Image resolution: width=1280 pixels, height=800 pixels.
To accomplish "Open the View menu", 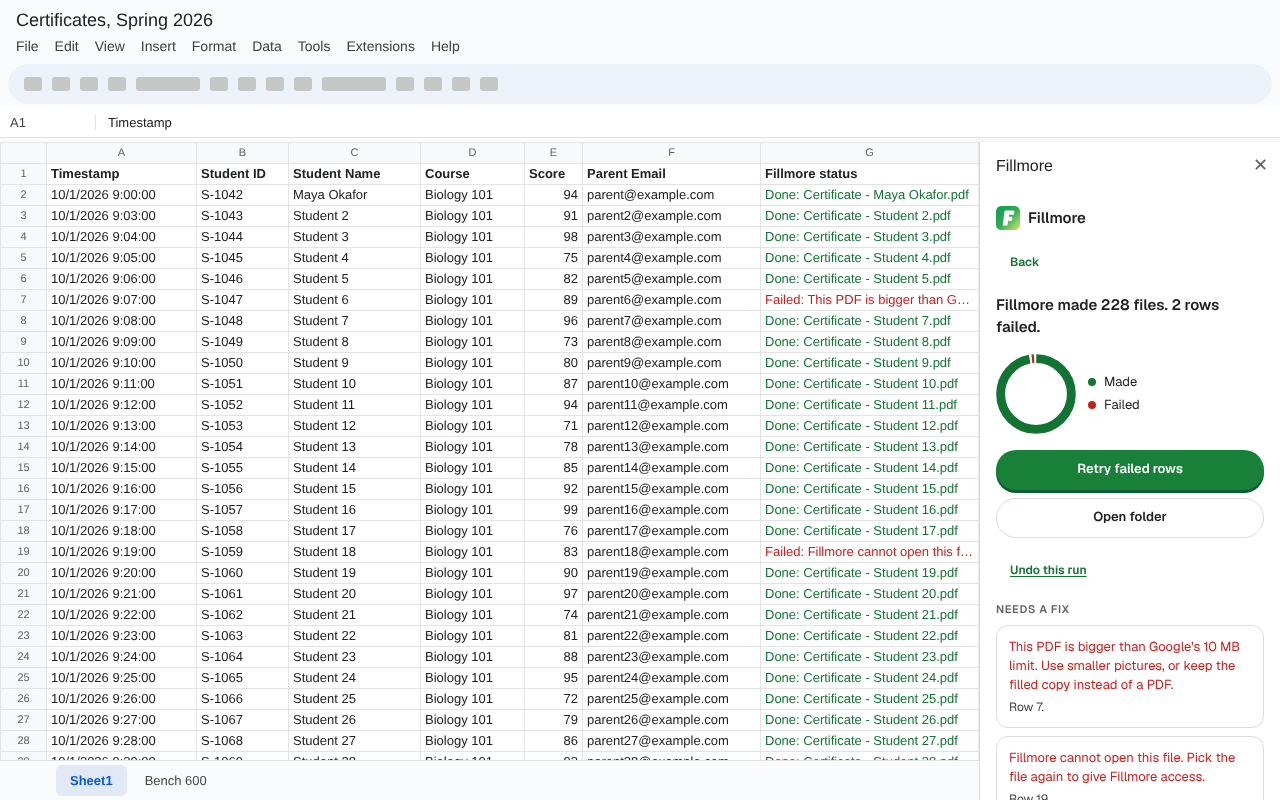I will [x=110, y=46].
